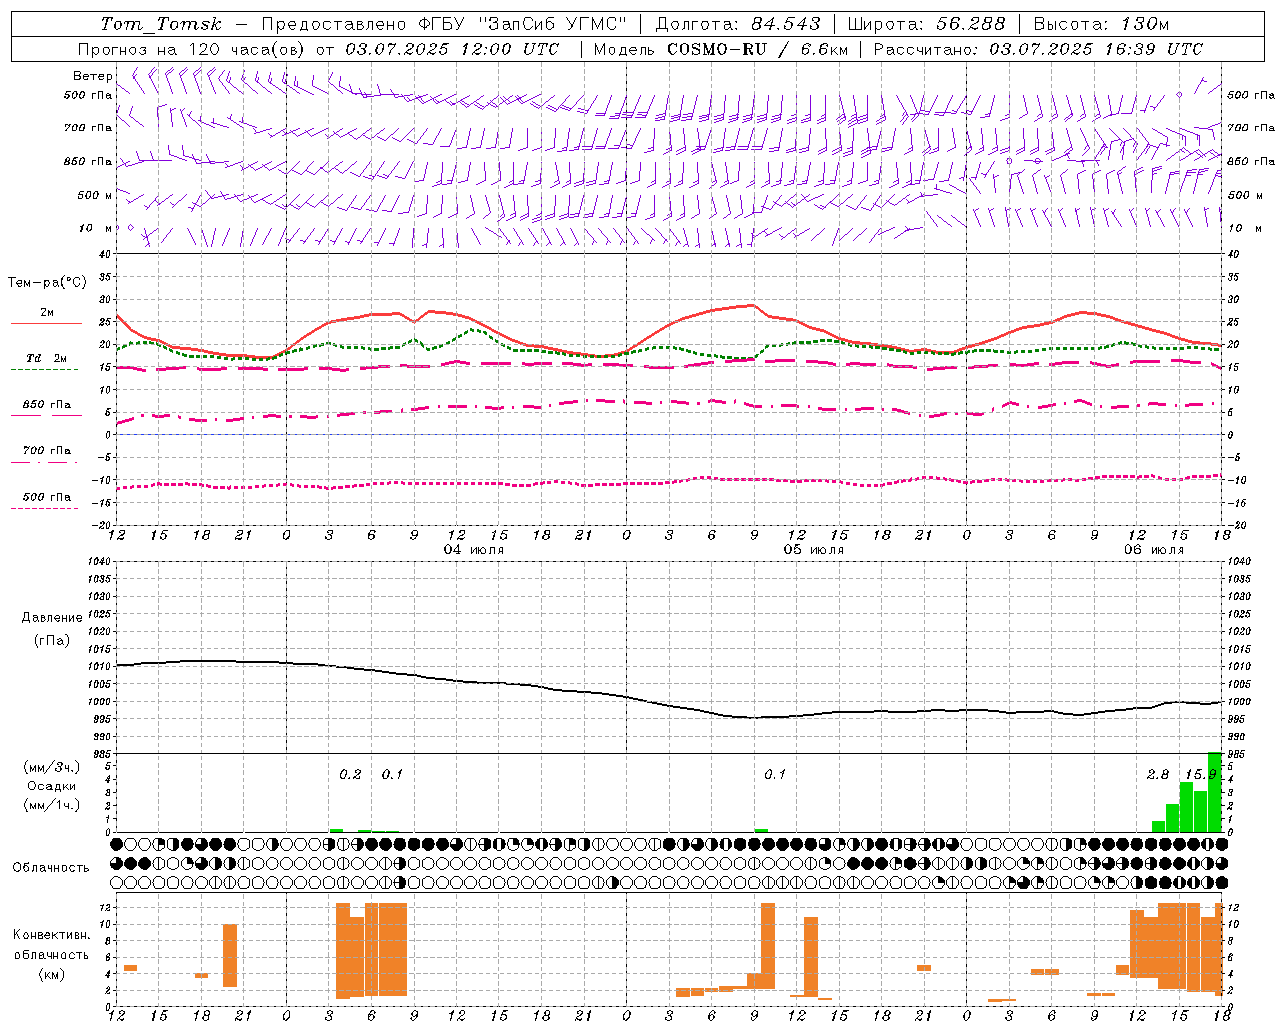Click the "Конвективн." convective cloud label

(x=51, y=935)
